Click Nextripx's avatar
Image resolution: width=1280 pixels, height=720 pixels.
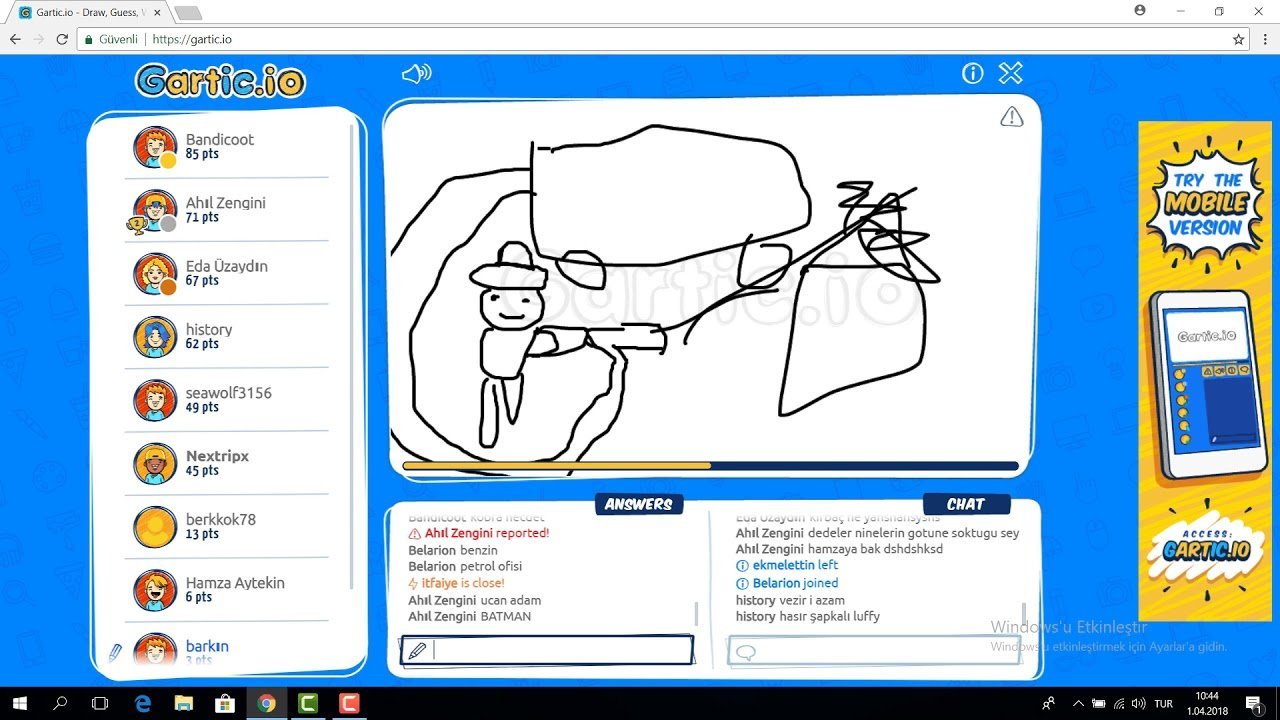coord(155,464)
